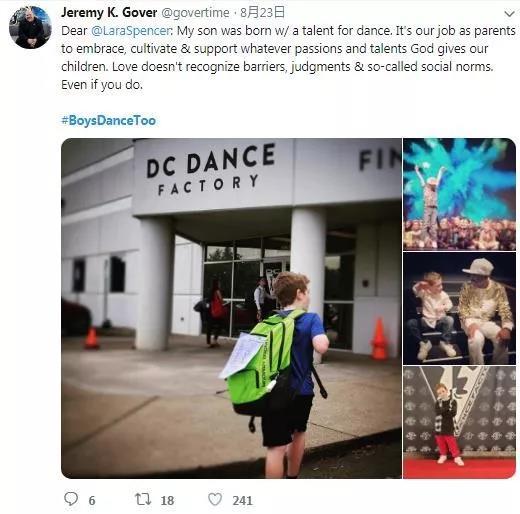Image resolution: width=520 pixels, height=514 pixels.
Task: Open the #BoysDanceToo hashtag
Action: coord(109,120)
